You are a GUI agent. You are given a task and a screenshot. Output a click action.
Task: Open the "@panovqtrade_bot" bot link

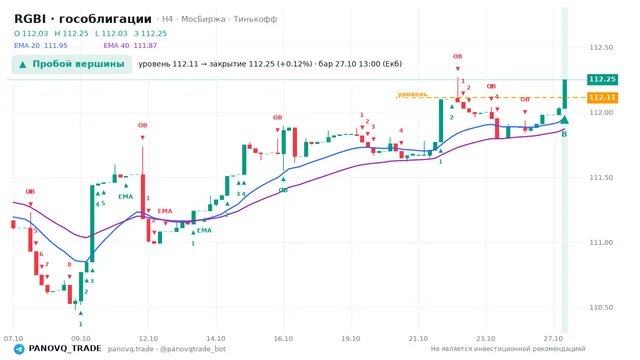pos(193,349)
